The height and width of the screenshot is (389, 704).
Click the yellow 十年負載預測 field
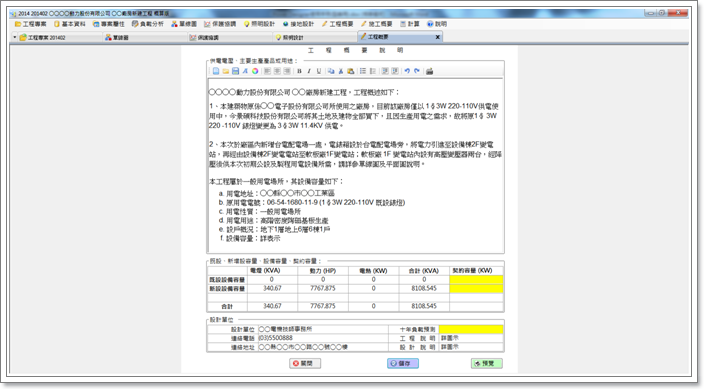[x=471, y=329]
